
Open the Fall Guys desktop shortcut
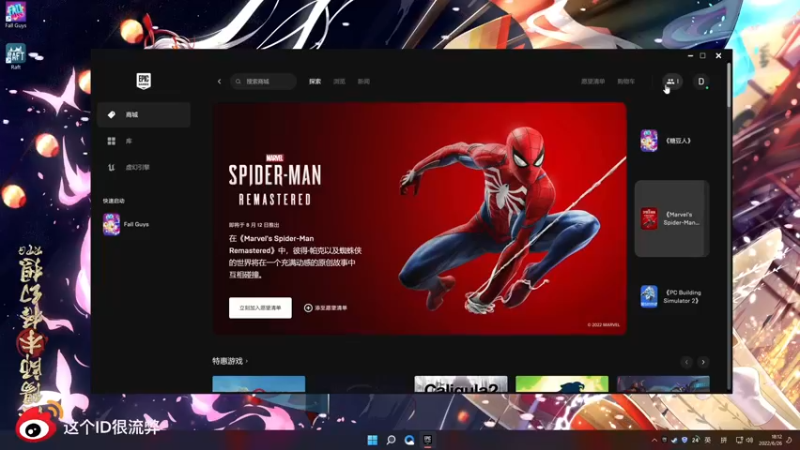point(16,15)
